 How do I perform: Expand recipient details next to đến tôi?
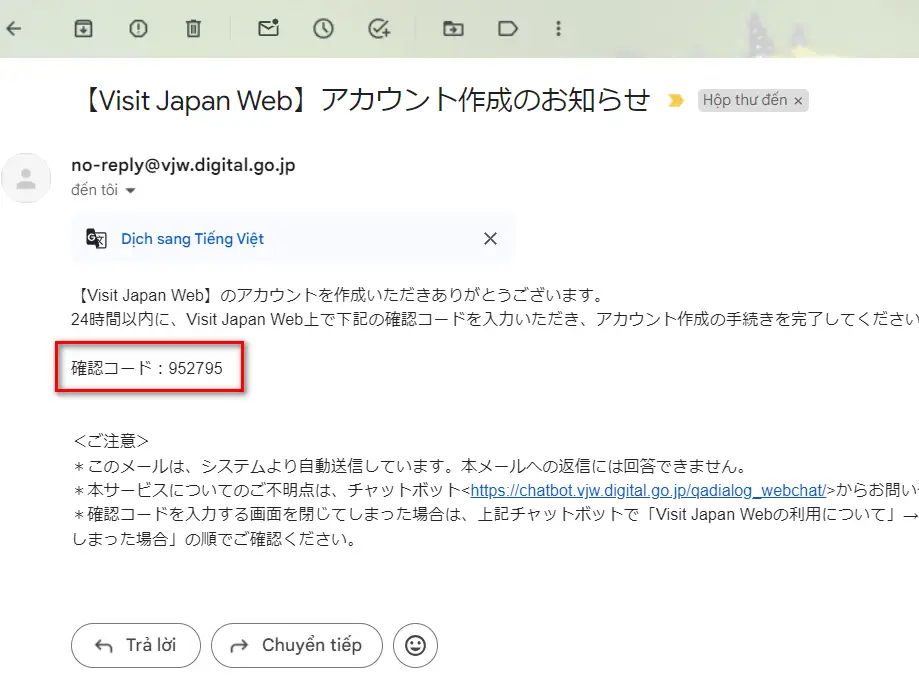pos(130,190)
